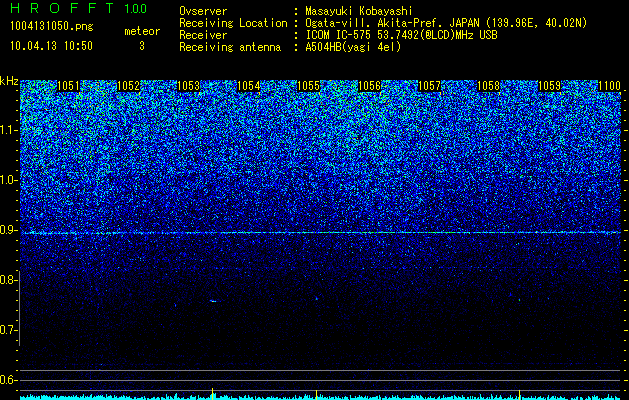
Task: Click the 1059 time marker
Action: coord(549,86)
